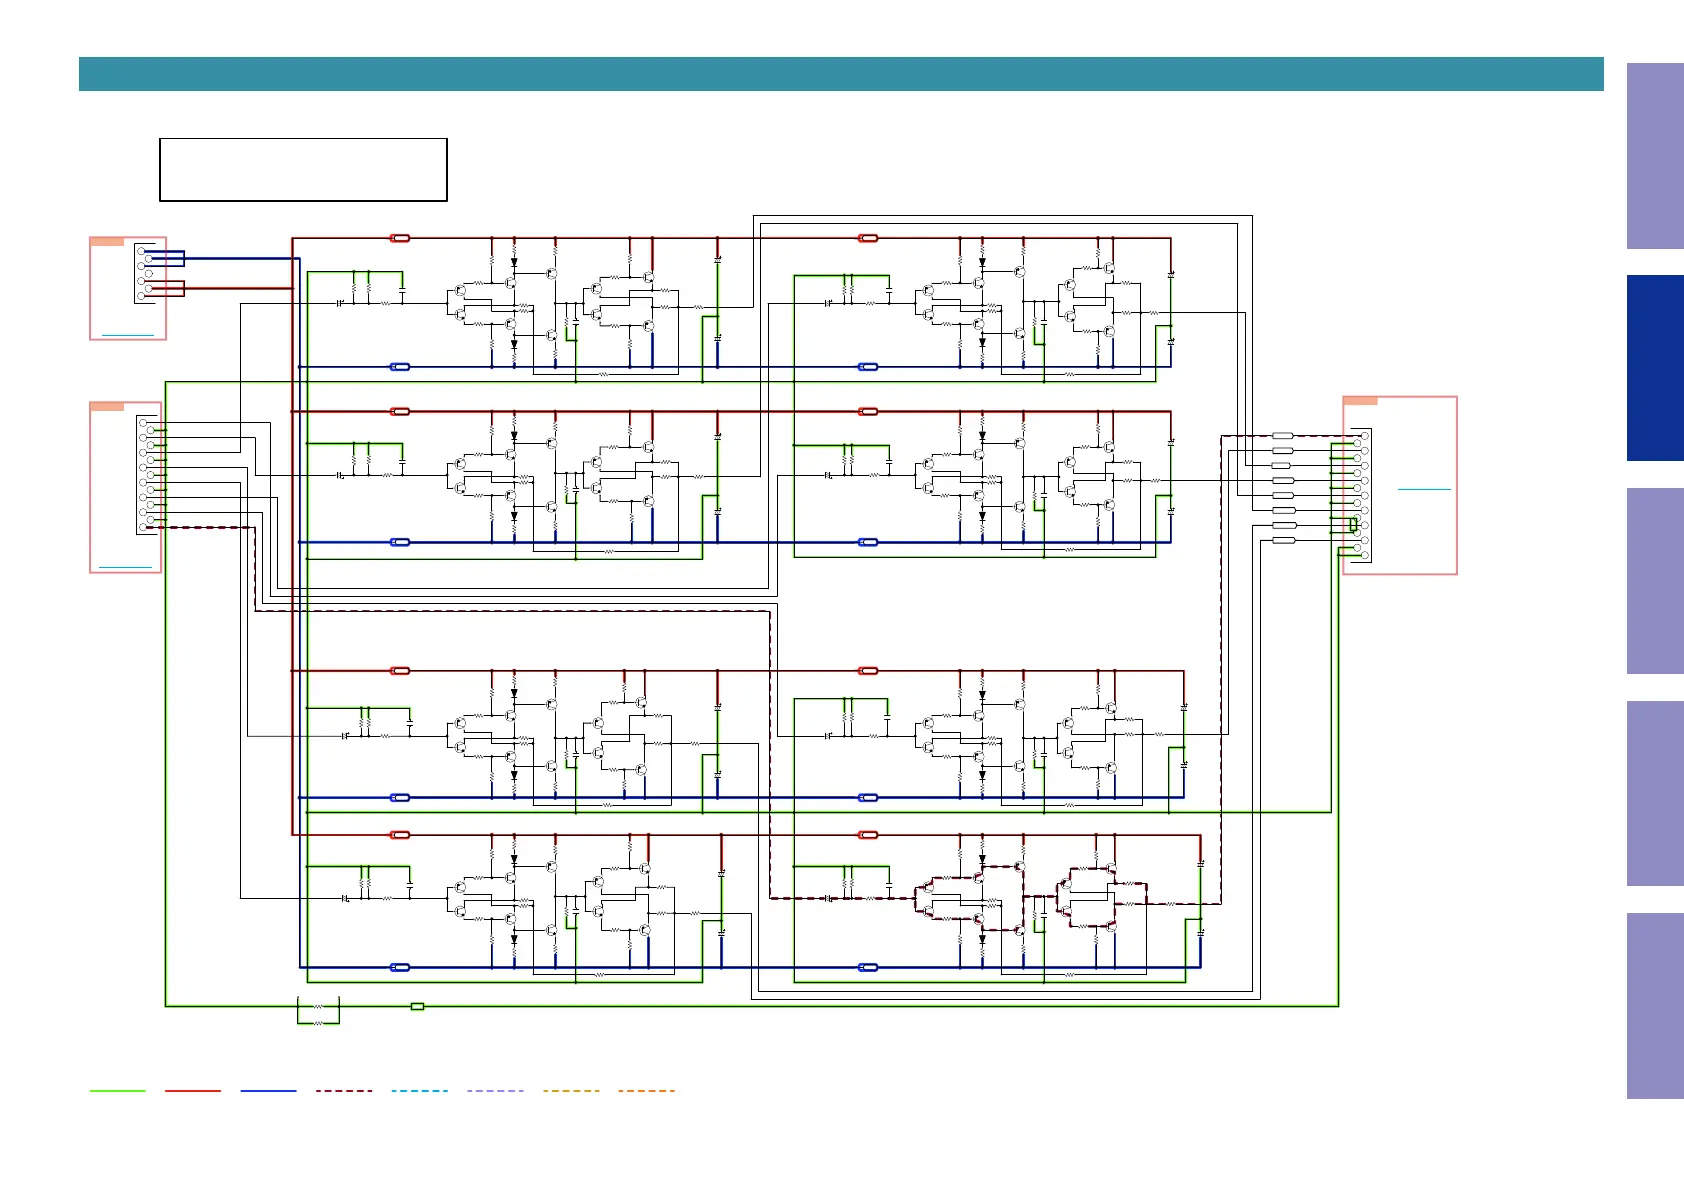This screenshot has width=1684, height=1191.
Task: Click the solid green legend line
Action: point(117,1091)
